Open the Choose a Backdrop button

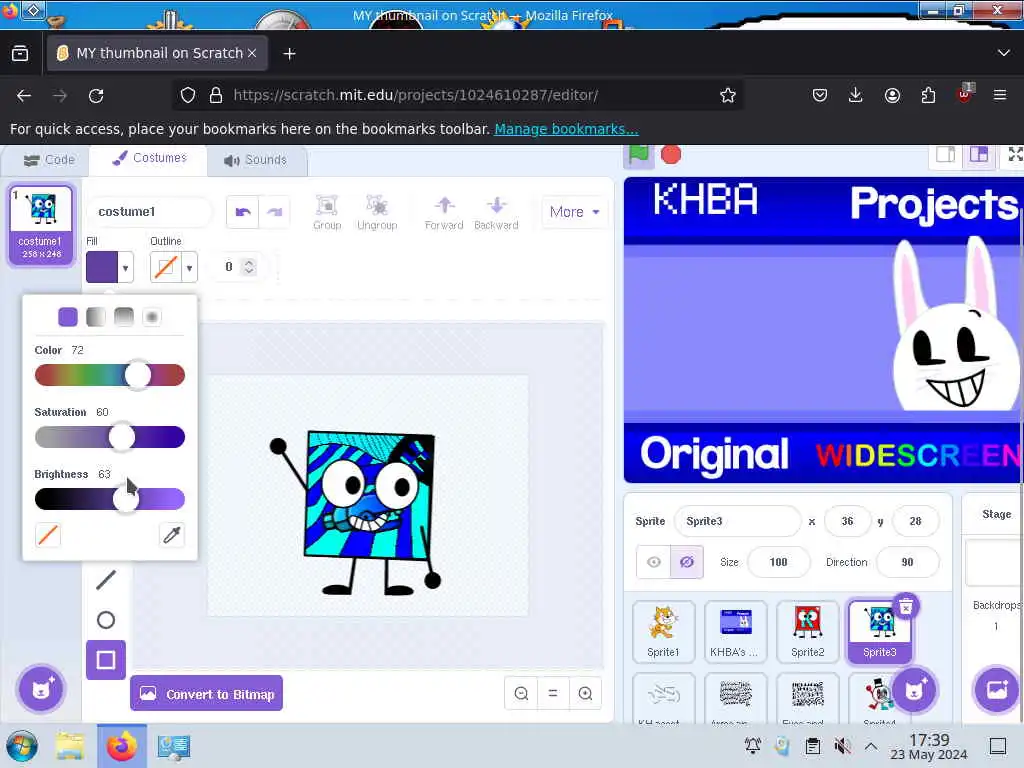pos(997,689)
